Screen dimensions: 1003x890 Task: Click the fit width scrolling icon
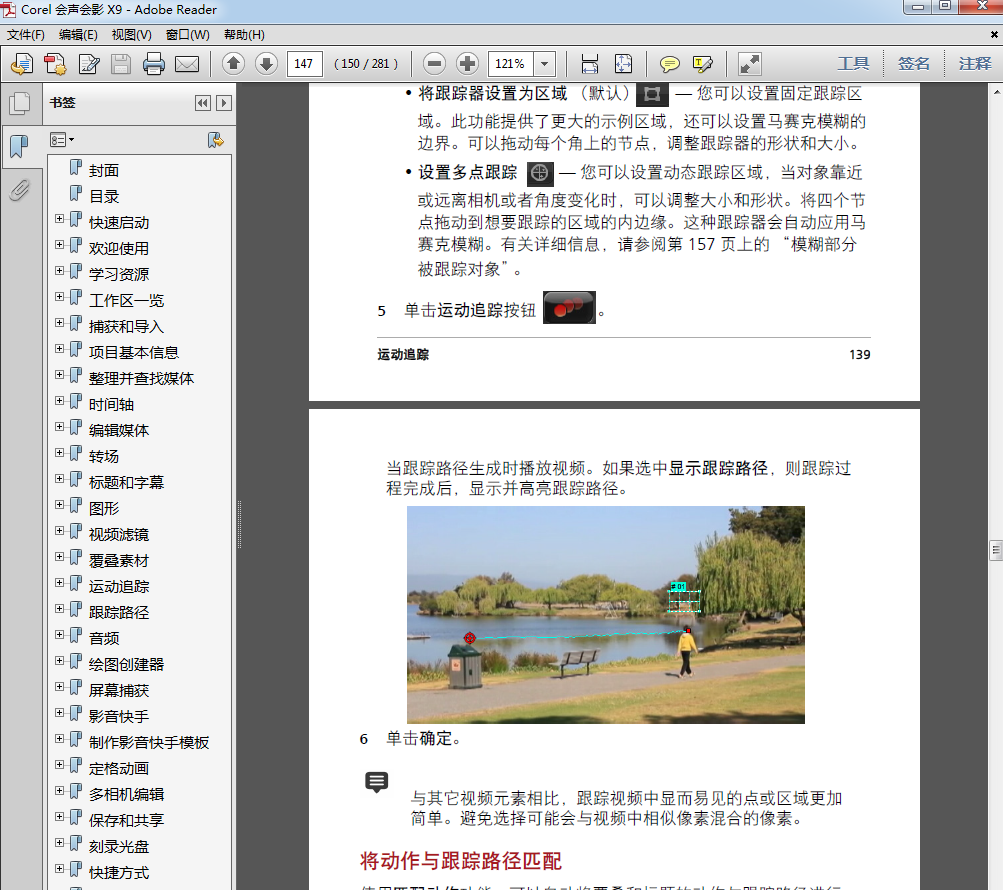point(590,63)
